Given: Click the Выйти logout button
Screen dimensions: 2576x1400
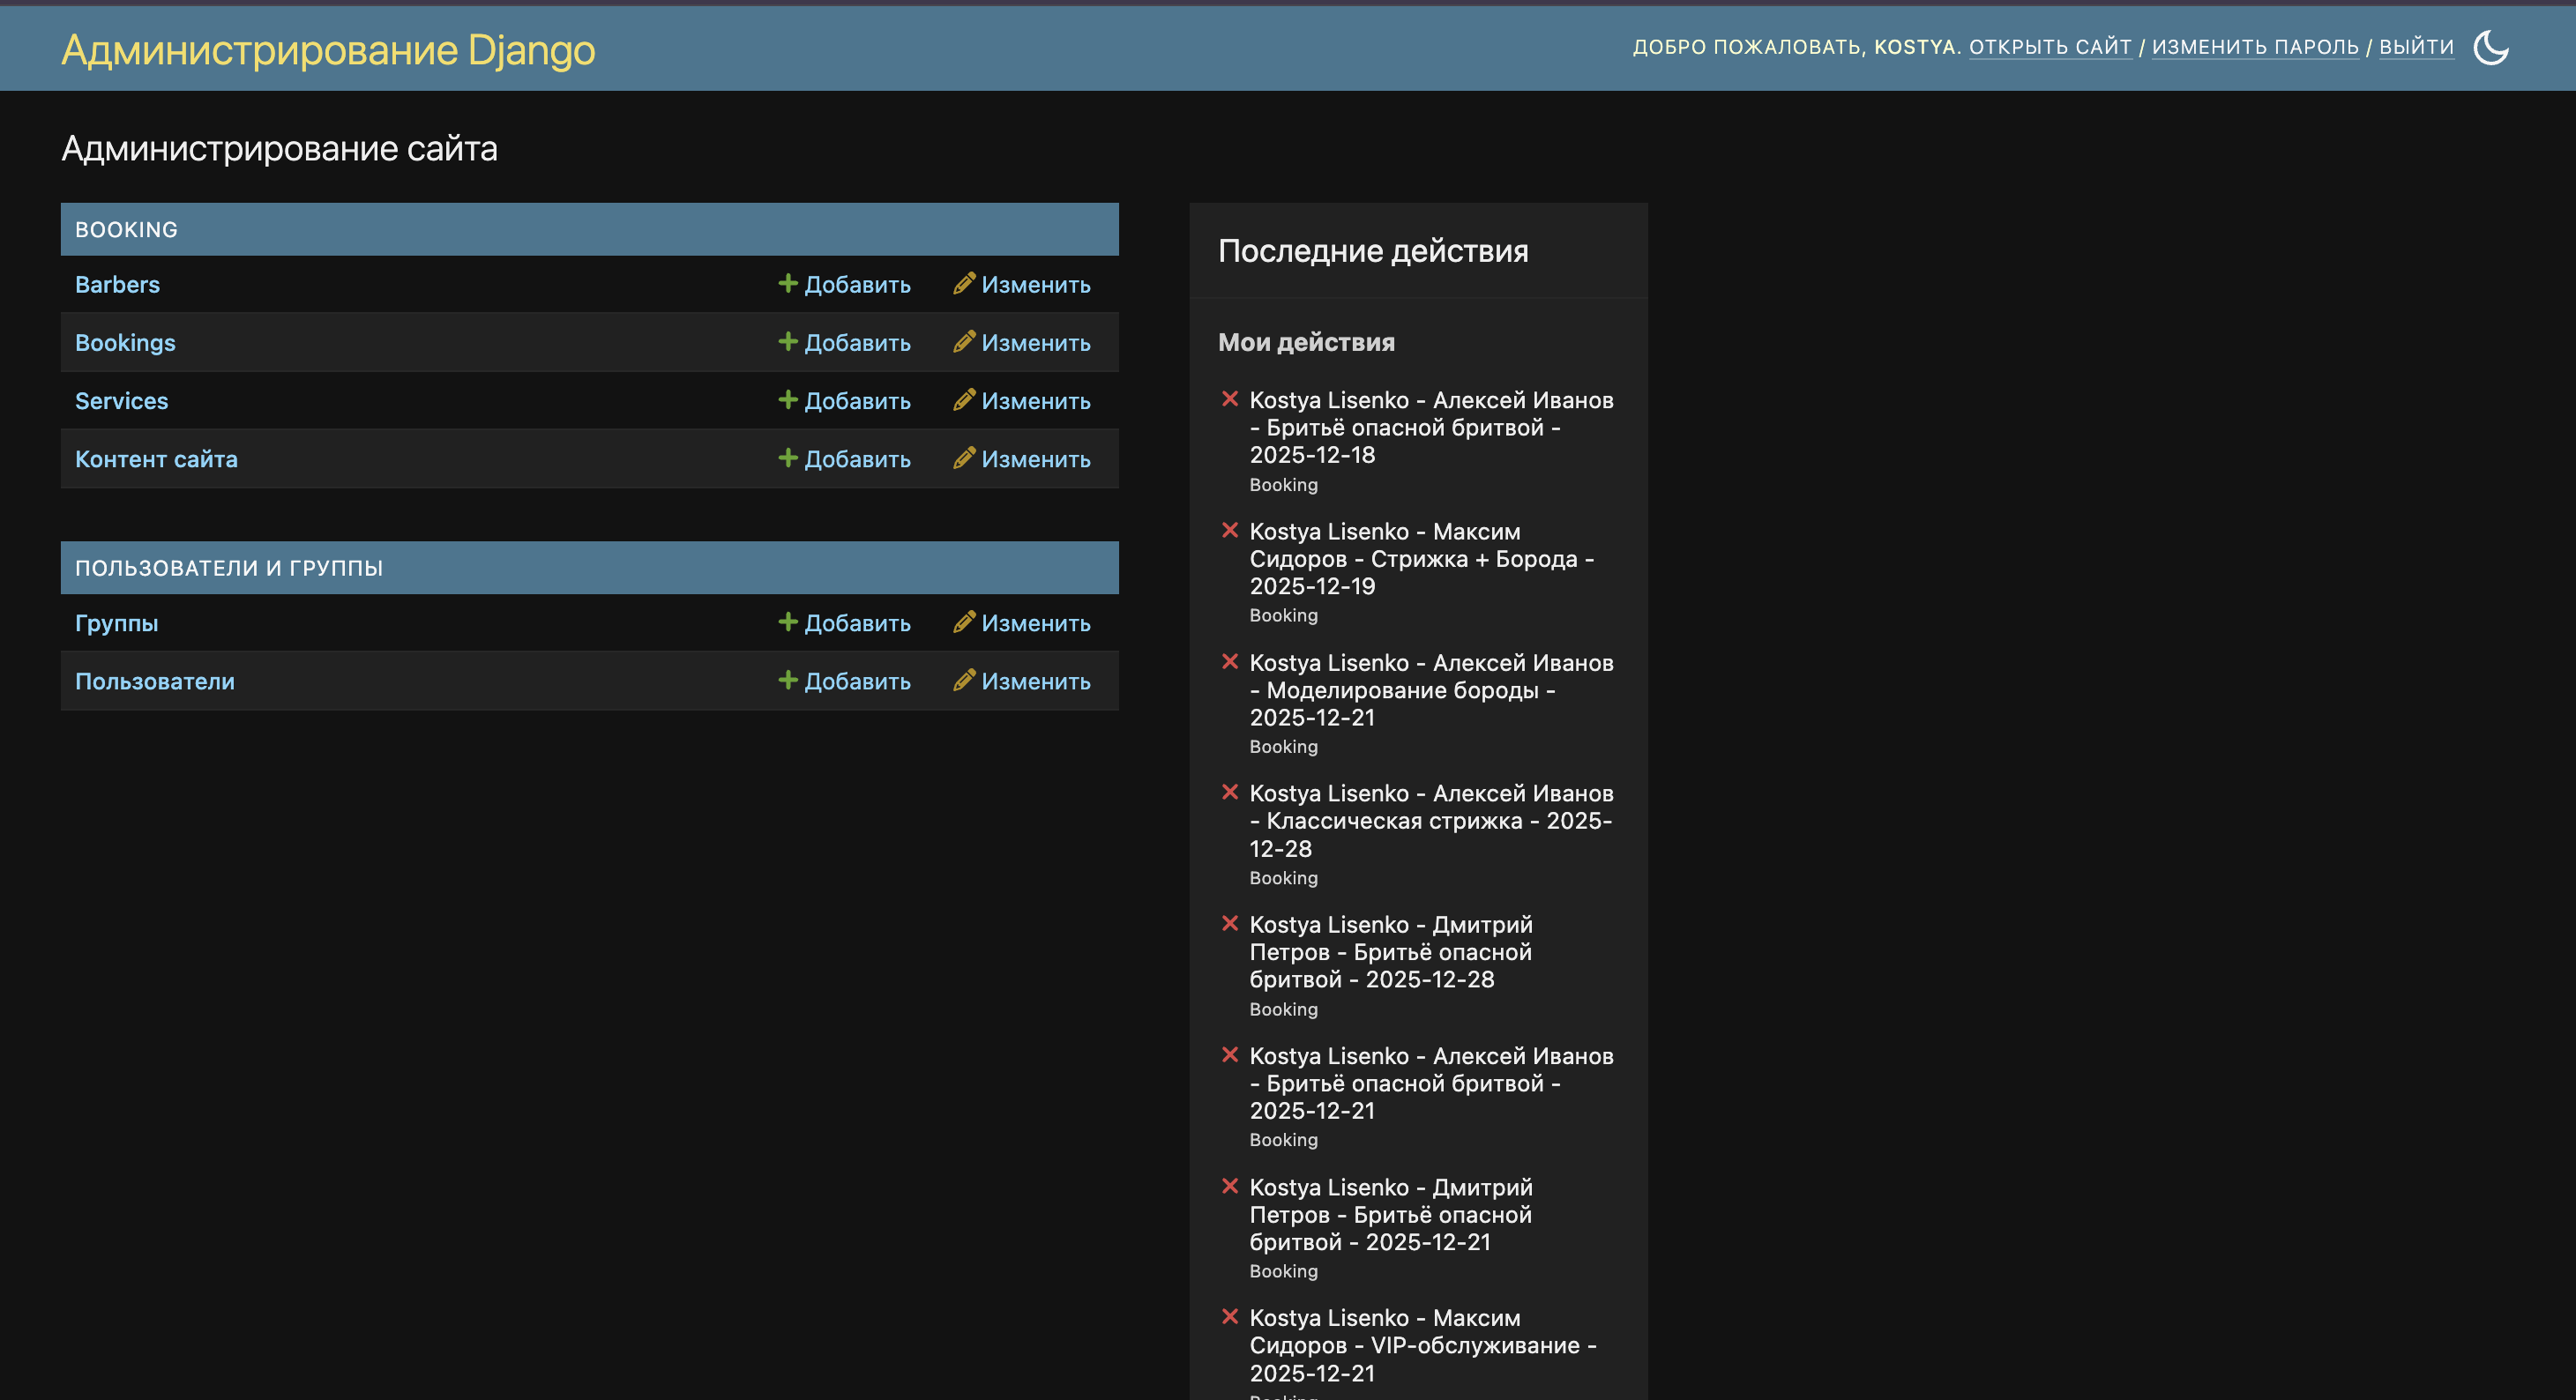Looking at the screenshot, I should 2416,47.
